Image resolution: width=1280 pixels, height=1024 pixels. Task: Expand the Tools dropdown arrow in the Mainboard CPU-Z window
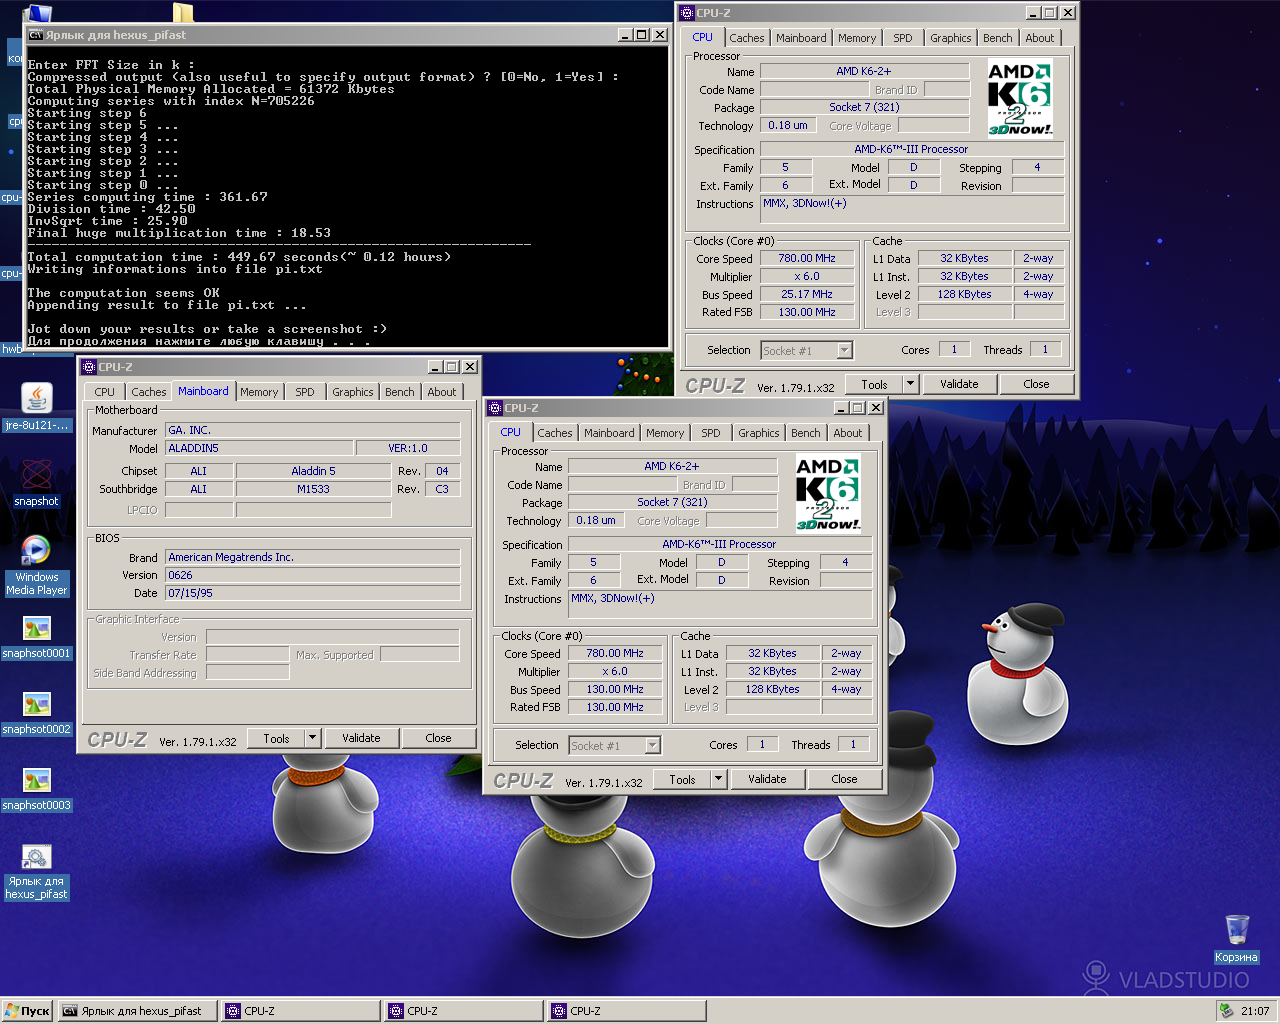[x=312, y=738]
